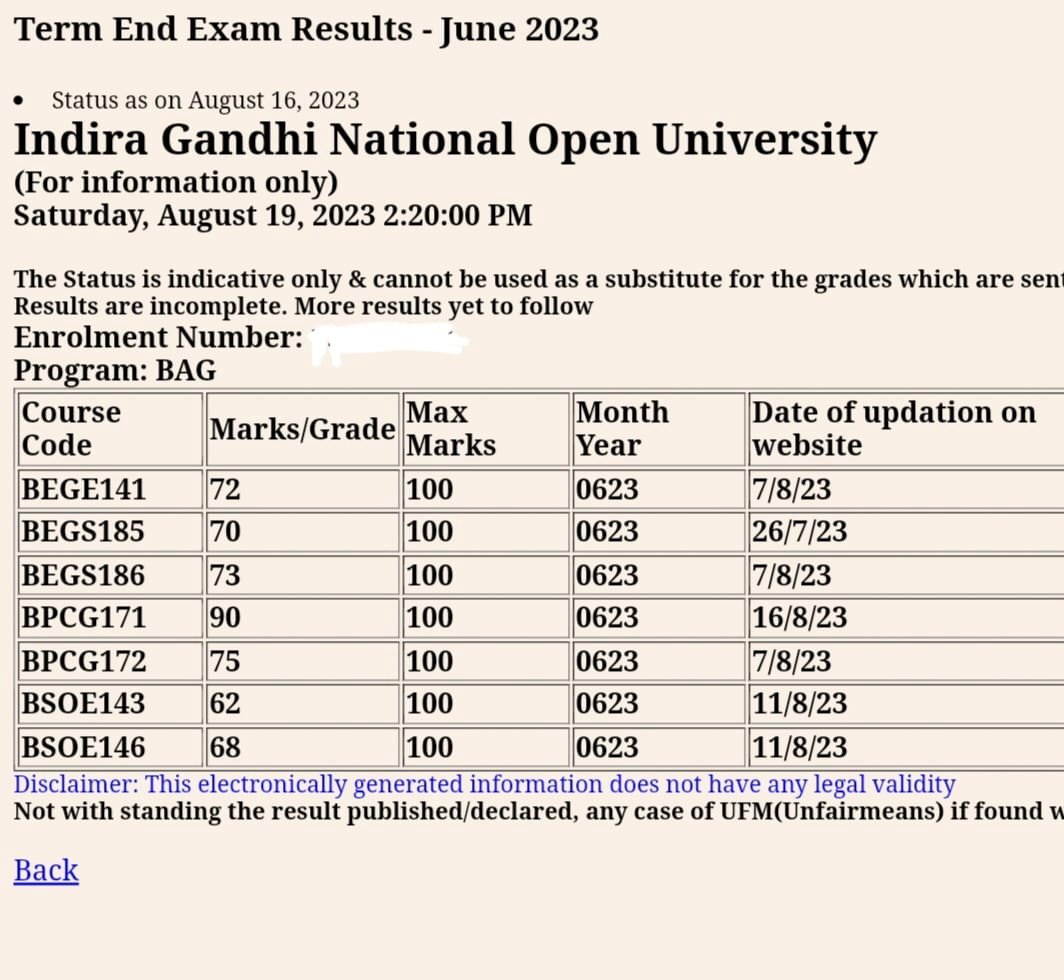Image resolution: width=1064 pixels, height=980 pixels.
Task: Click the Saturday, August 19, 2023 timestamp
Action: [273, 216]
